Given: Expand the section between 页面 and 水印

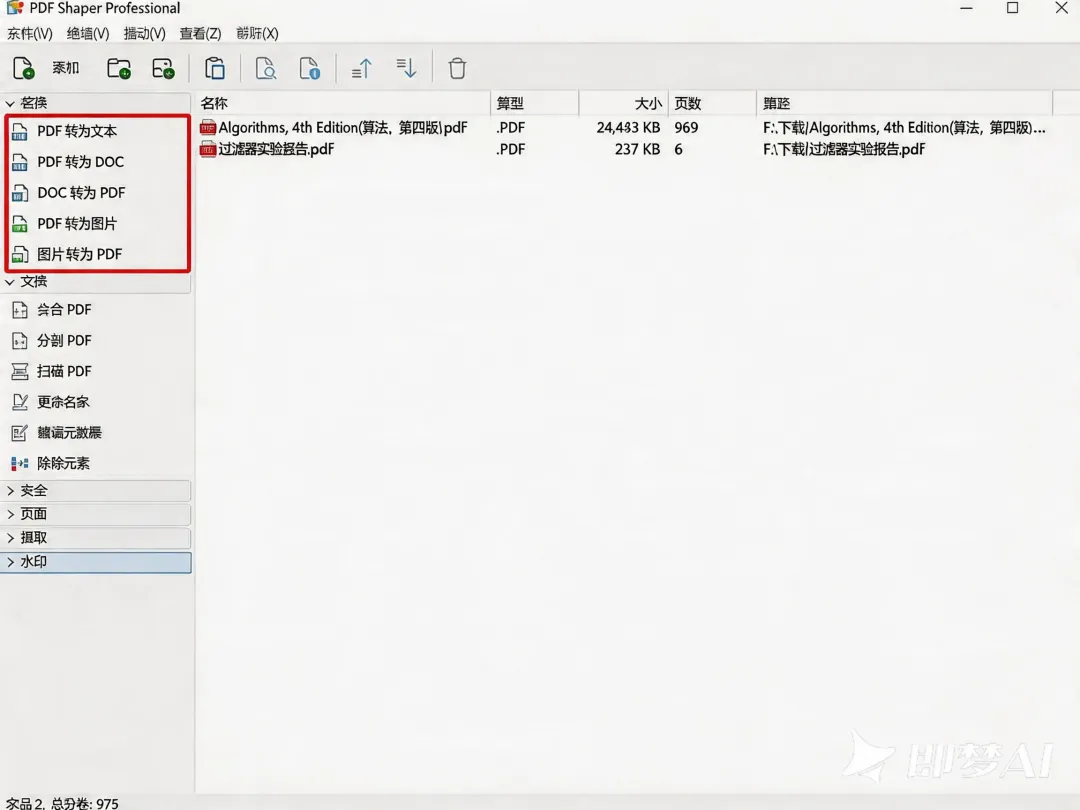Looking at the screenshot, I should pos(96,538).
